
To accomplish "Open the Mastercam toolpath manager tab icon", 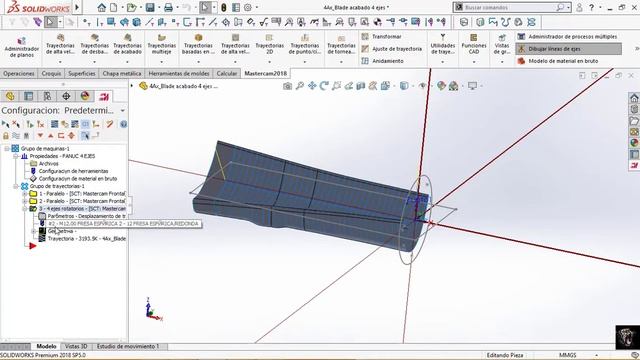I will tap(104, 96).
